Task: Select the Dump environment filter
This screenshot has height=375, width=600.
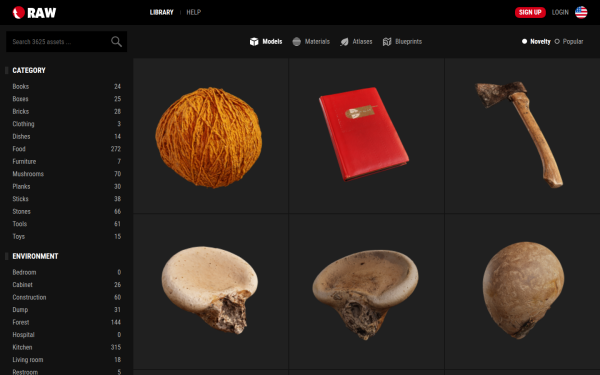Action: pos(67,310)
